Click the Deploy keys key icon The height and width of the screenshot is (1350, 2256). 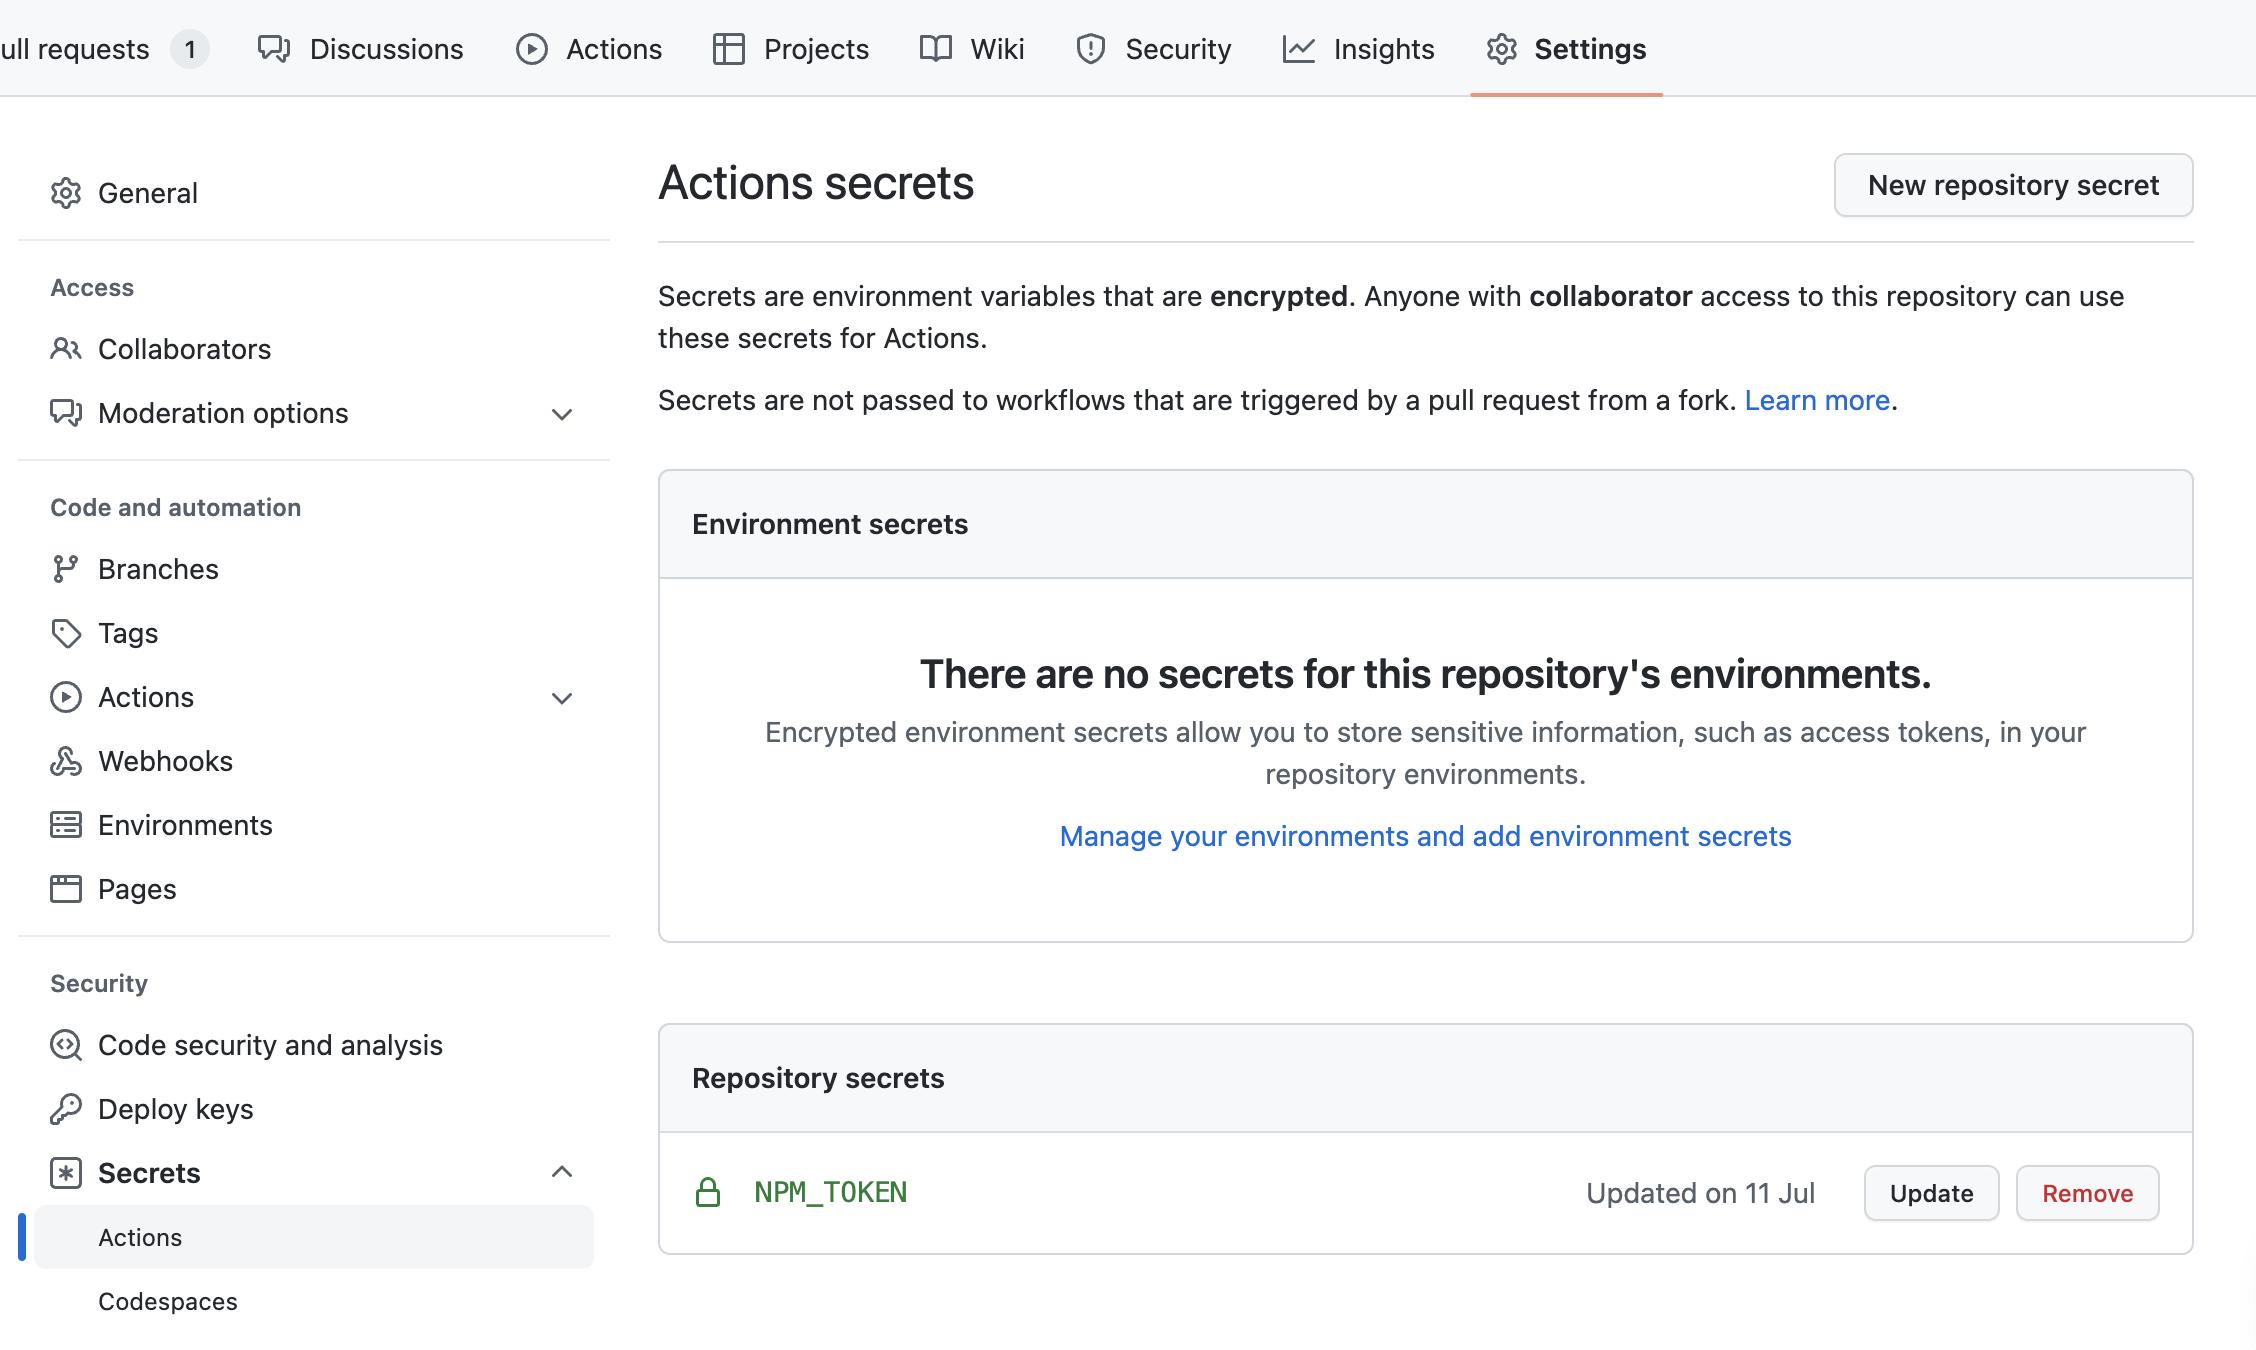pos(66,1109)
